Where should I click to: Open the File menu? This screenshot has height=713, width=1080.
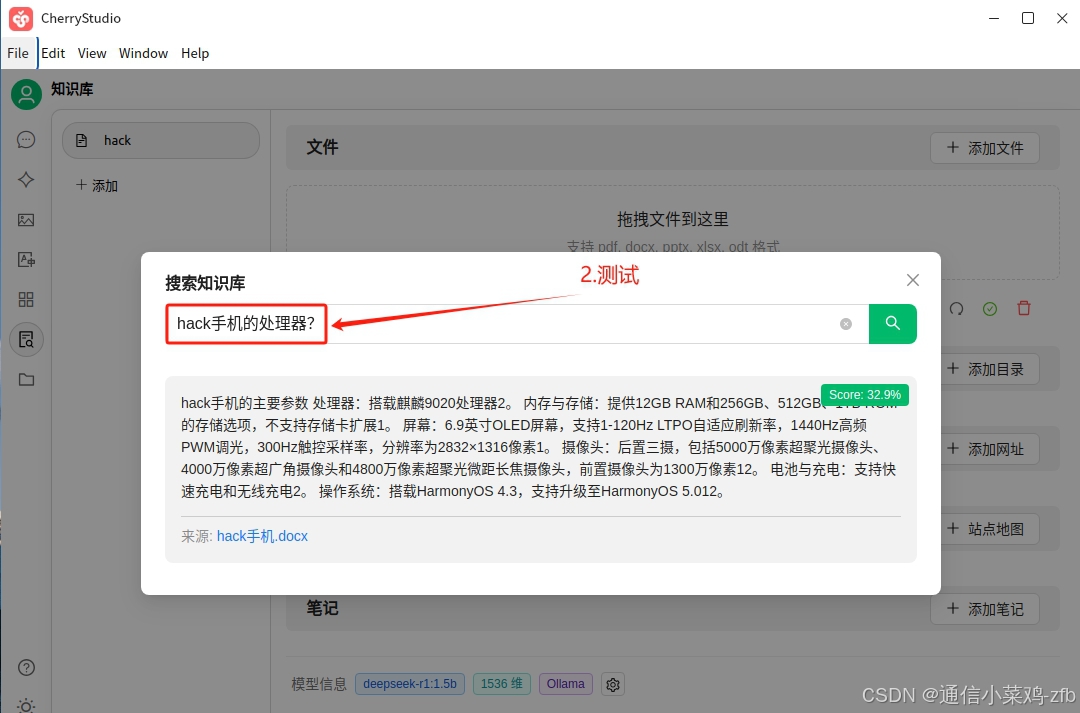pyautogui.click(x=18, y=53)
